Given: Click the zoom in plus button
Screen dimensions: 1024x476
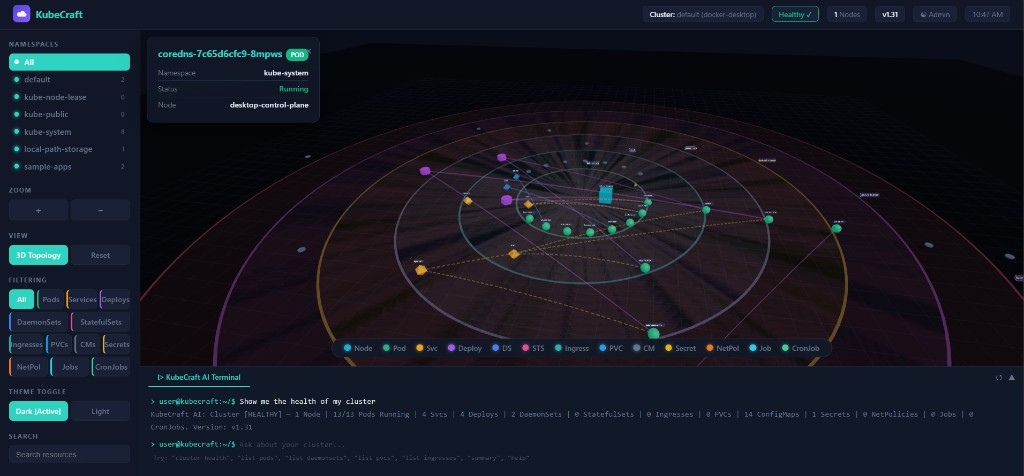Looking at the screenshot, I should pos(39,210).
